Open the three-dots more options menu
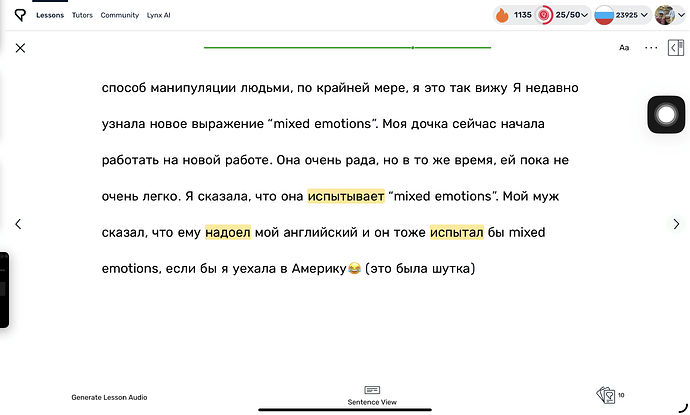Image resolution: width=690 pixels, height=415 pixels. [x=651, y=47]
